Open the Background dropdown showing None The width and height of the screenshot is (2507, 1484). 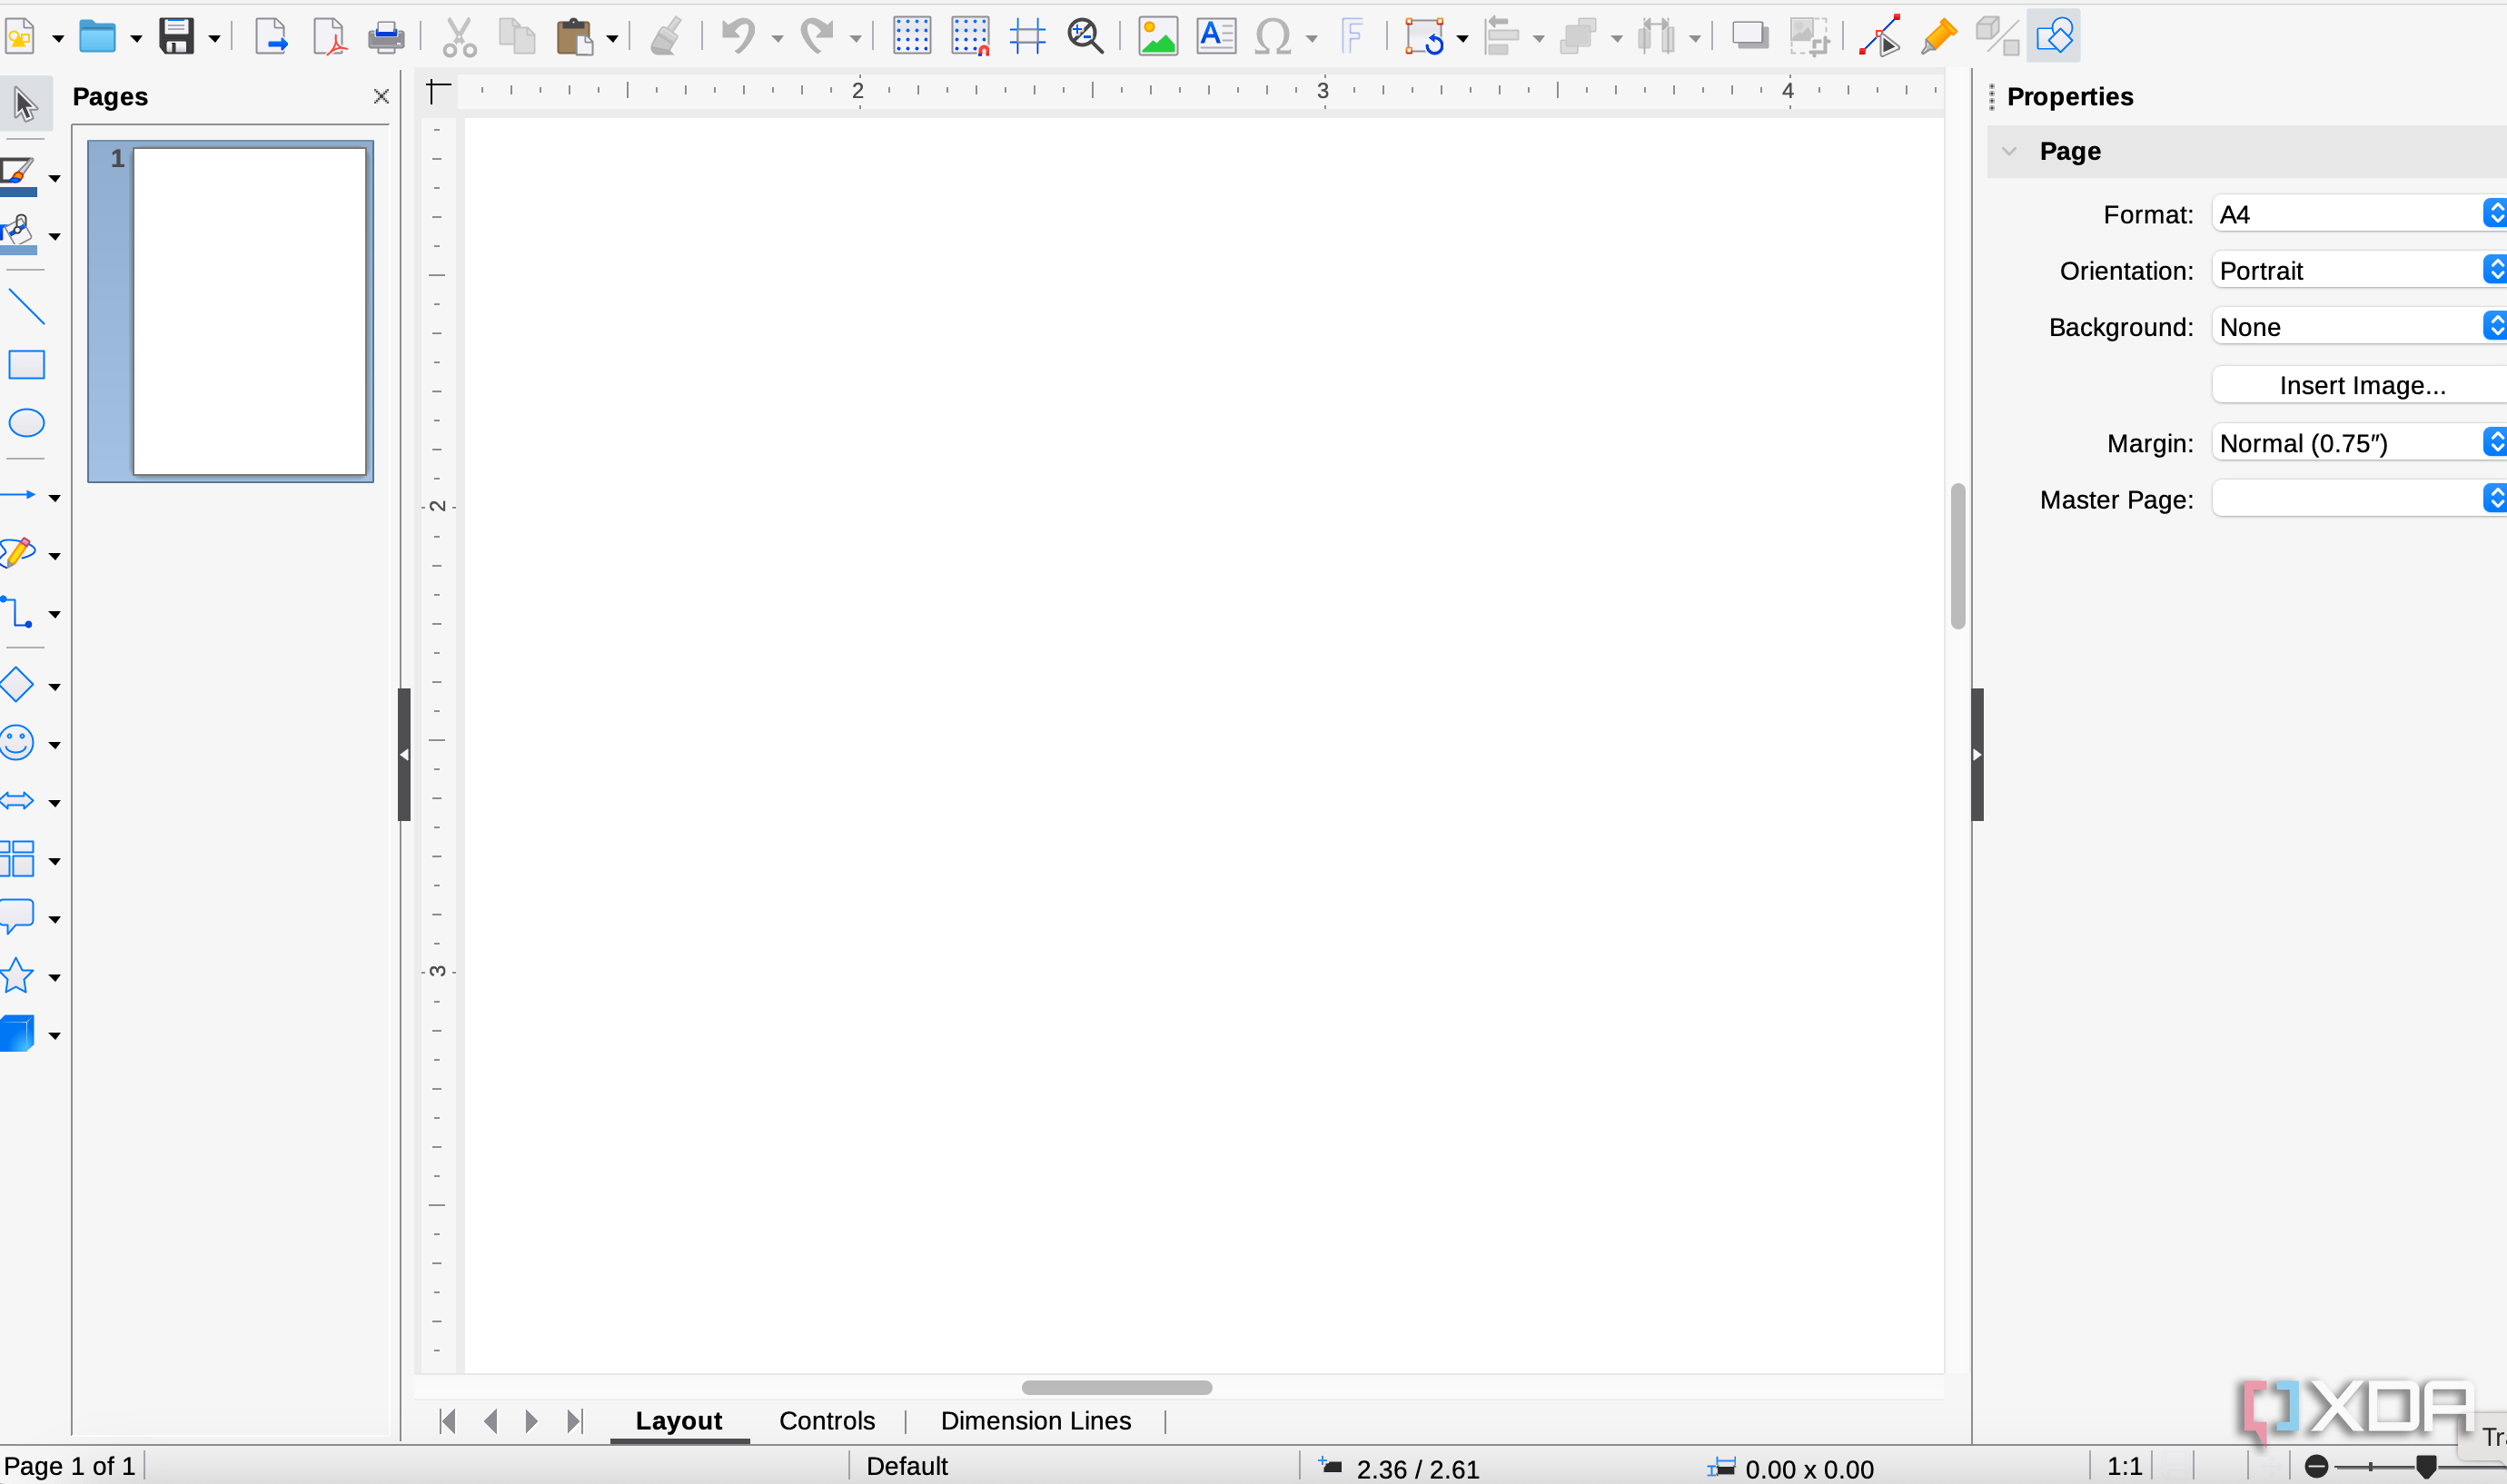point(2360,326)
